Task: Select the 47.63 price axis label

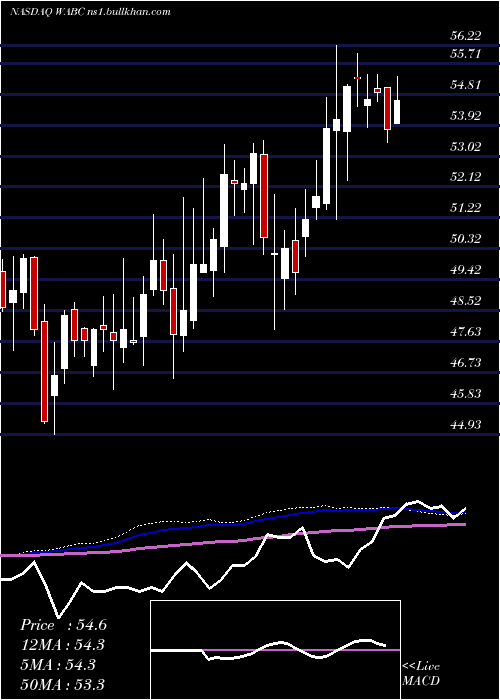Action: (466, 332)
